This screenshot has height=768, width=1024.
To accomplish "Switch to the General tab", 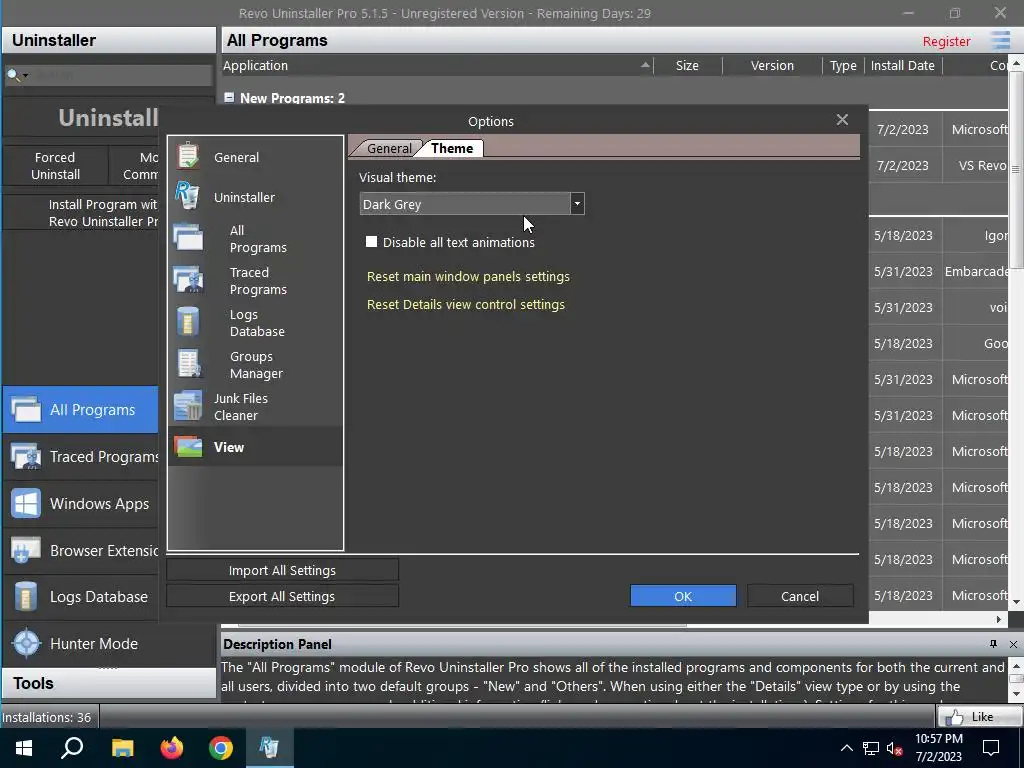I will [389, 148].
